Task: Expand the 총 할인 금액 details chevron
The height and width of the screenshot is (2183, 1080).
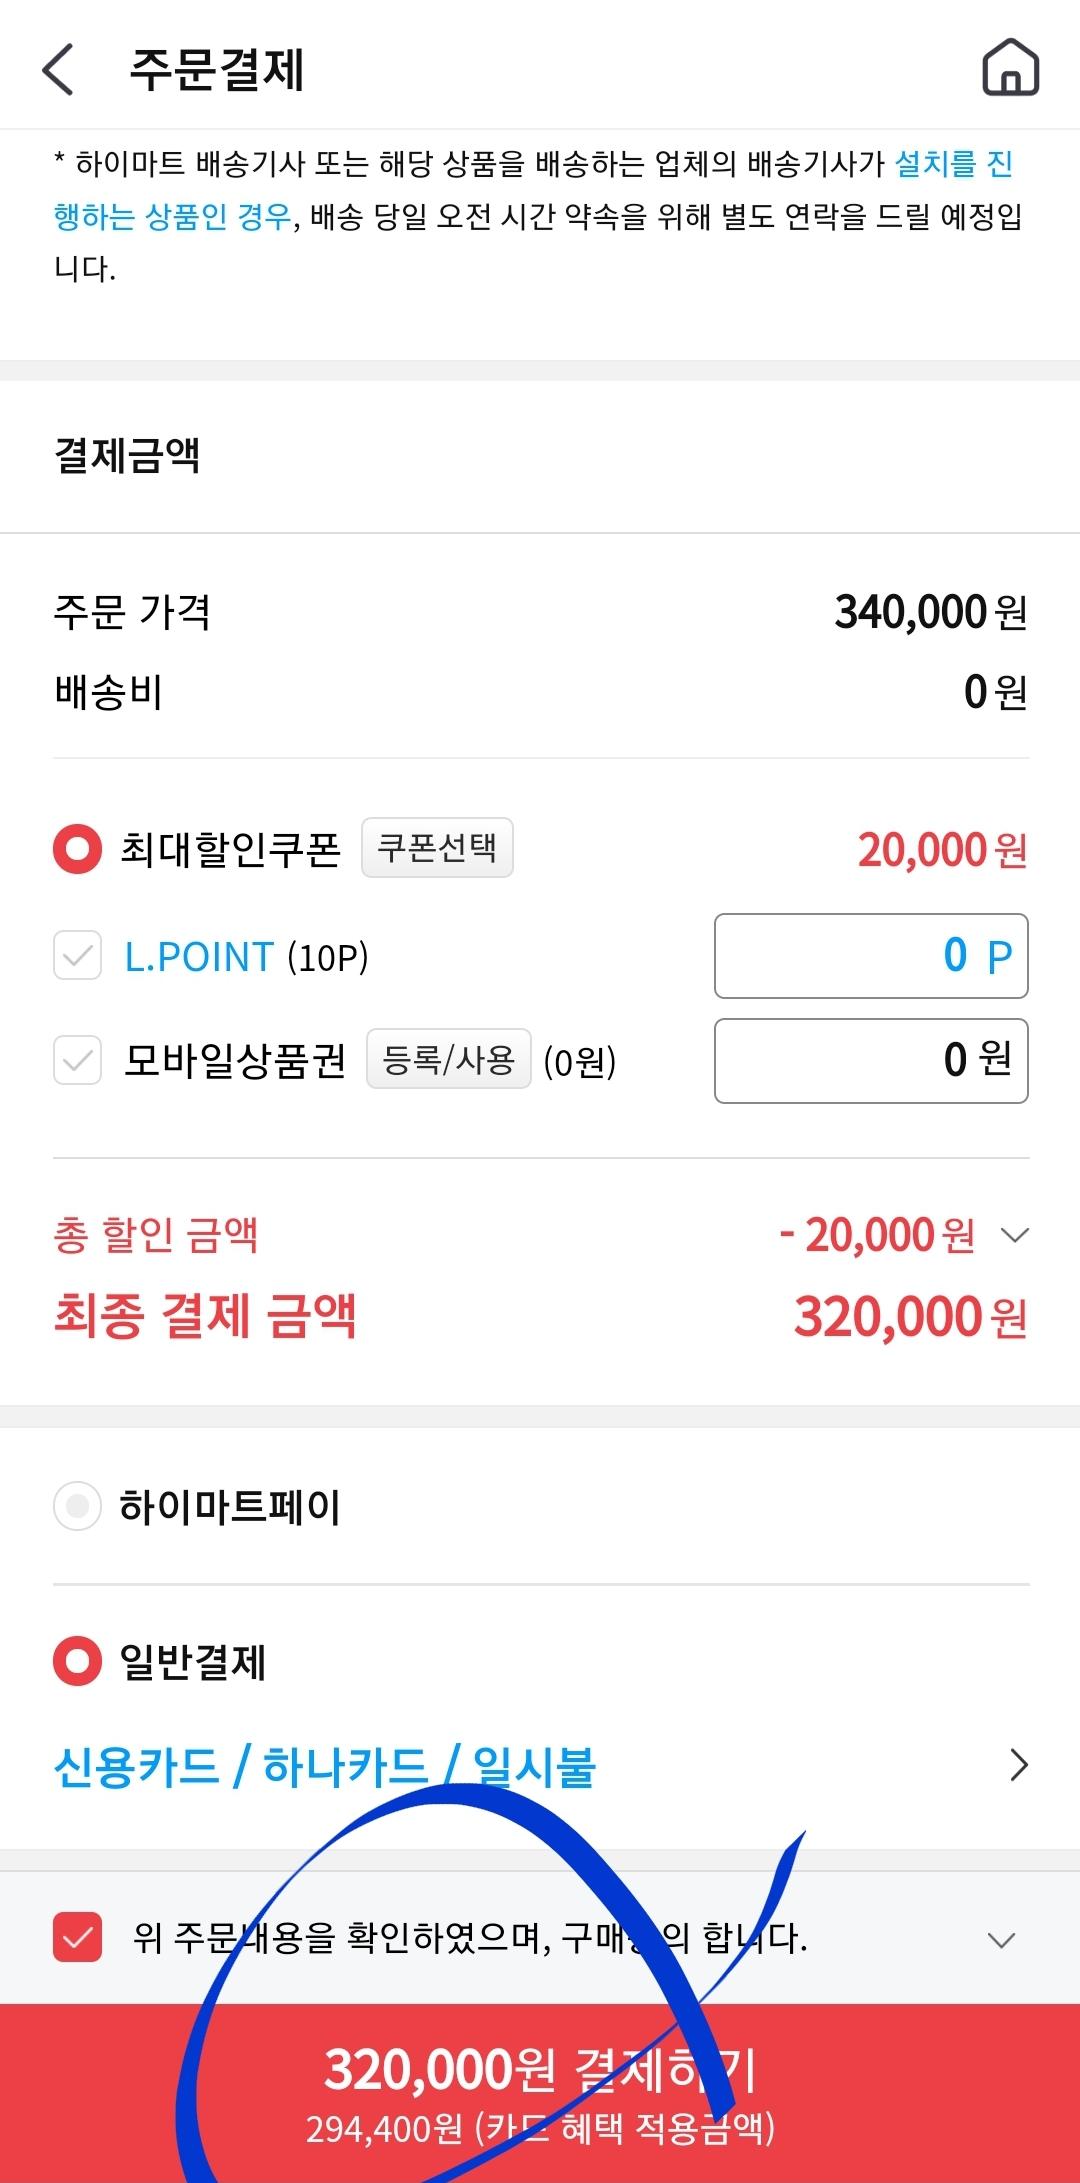Action: click(x=1014, y=1235)
